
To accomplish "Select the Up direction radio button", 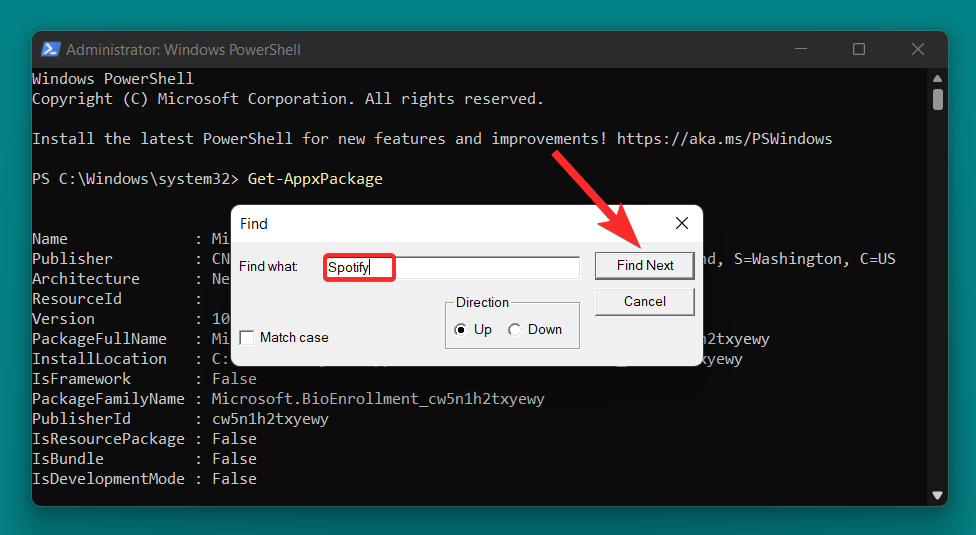I will pos(461,330).
